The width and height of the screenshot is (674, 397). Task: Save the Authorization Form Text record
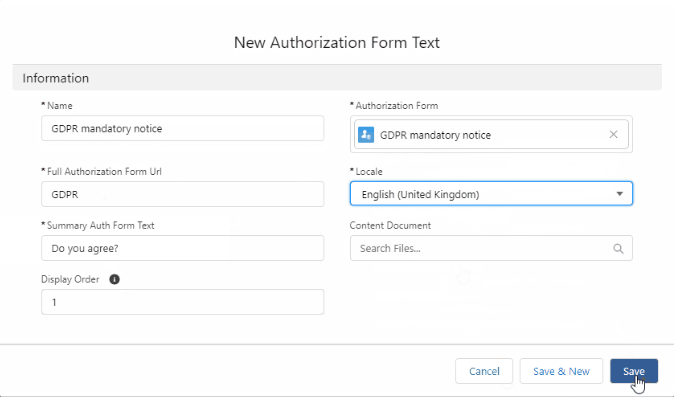tap(634, 371)
